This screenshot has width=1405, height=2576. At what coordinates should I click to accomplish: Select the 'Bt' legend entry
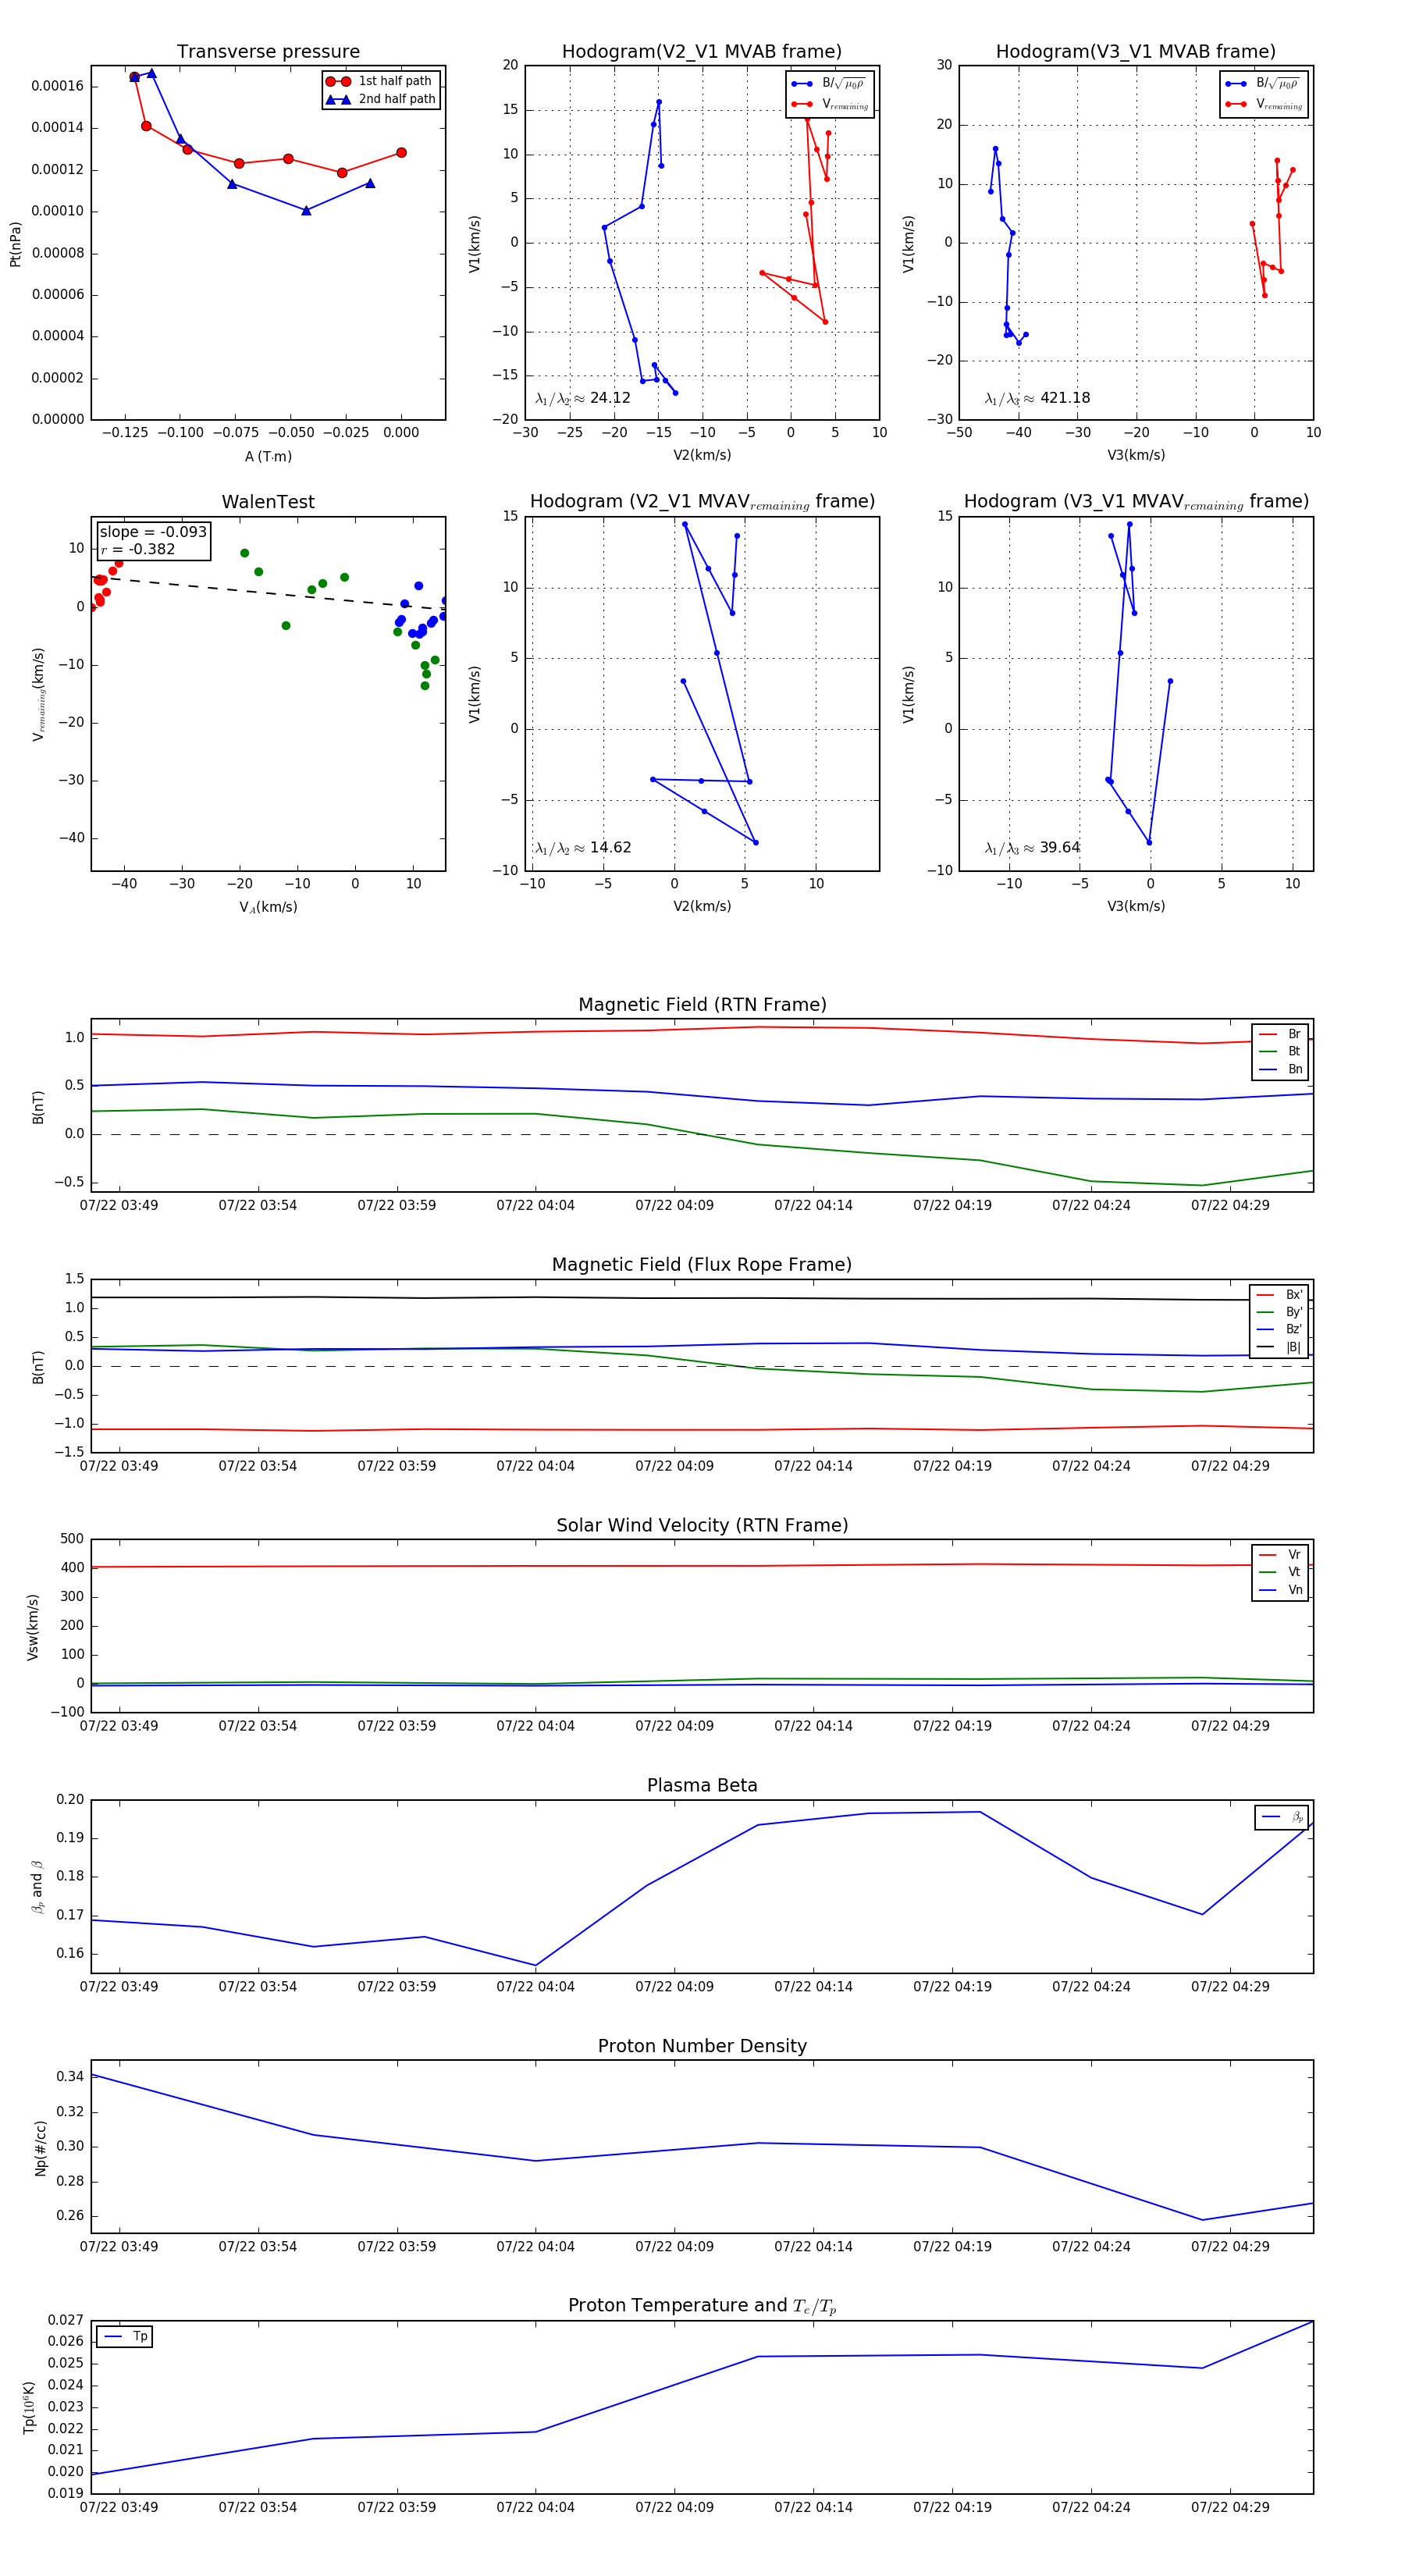pyautogui.click(x=1280, y=1051)
